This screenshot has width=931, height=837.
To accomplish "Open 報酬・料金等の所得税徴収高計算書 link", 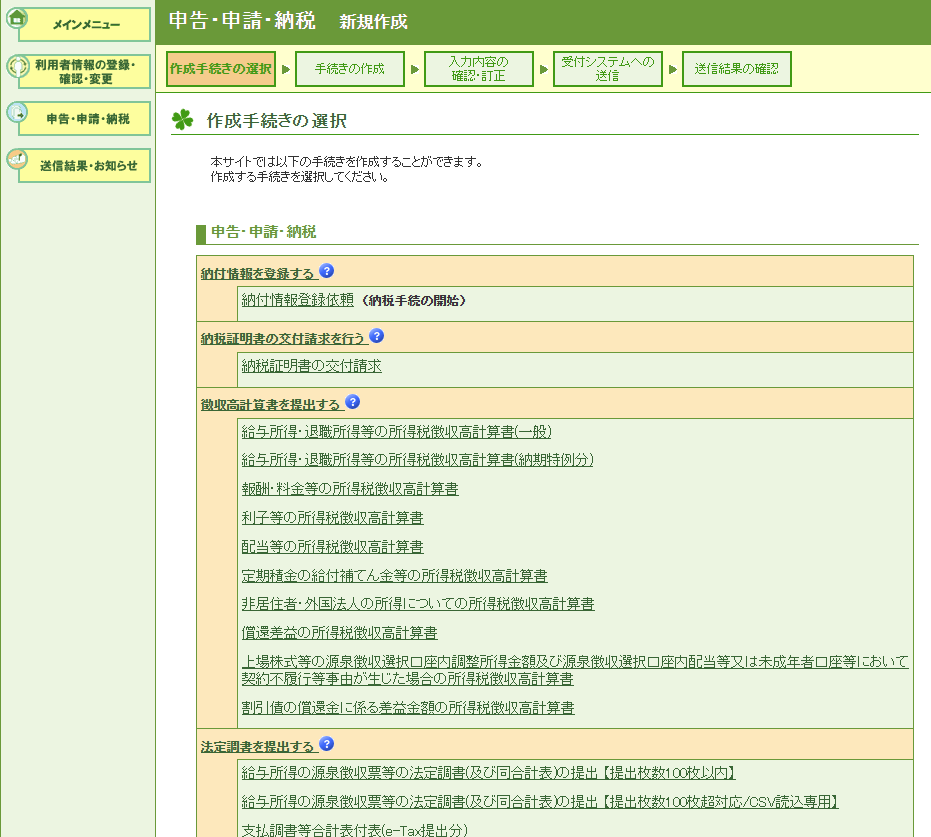I will pos(350,489).
